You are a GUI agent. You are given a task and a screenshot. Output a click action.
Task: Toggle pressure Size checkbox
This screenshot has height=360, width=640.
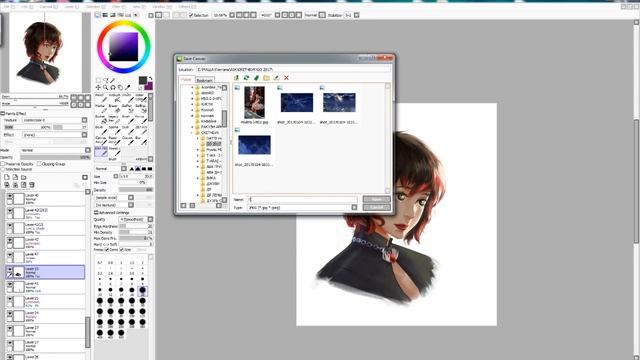click(122, 249)
